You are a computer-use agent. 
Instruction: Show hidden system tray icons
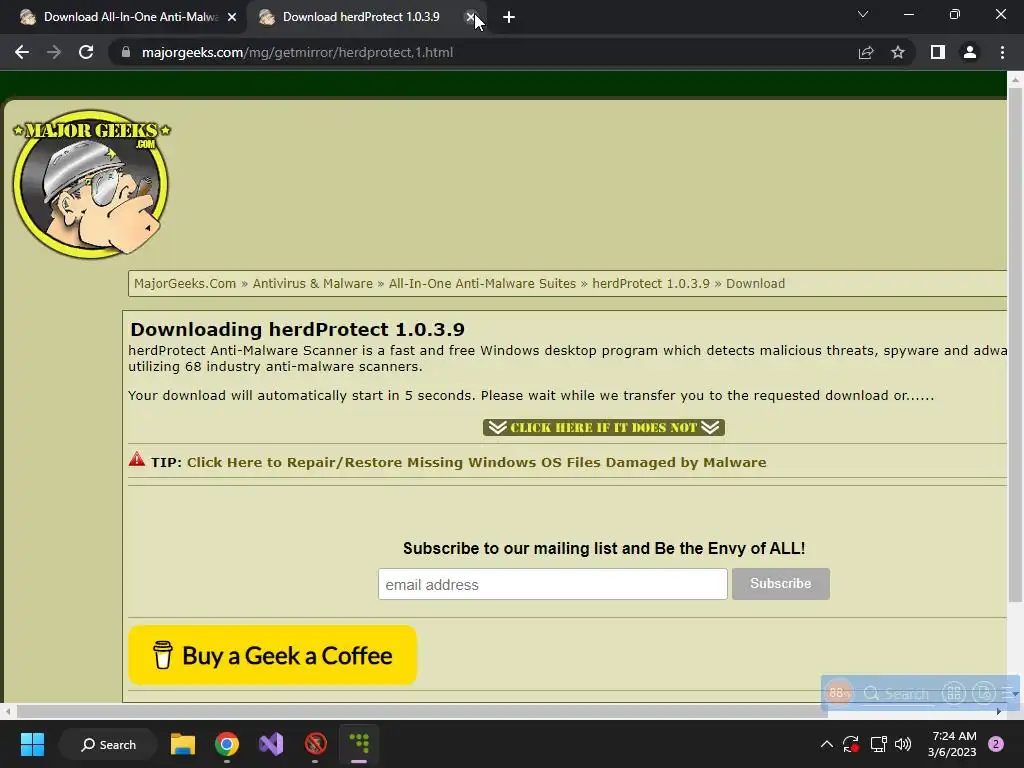click(x=826, y=744)
